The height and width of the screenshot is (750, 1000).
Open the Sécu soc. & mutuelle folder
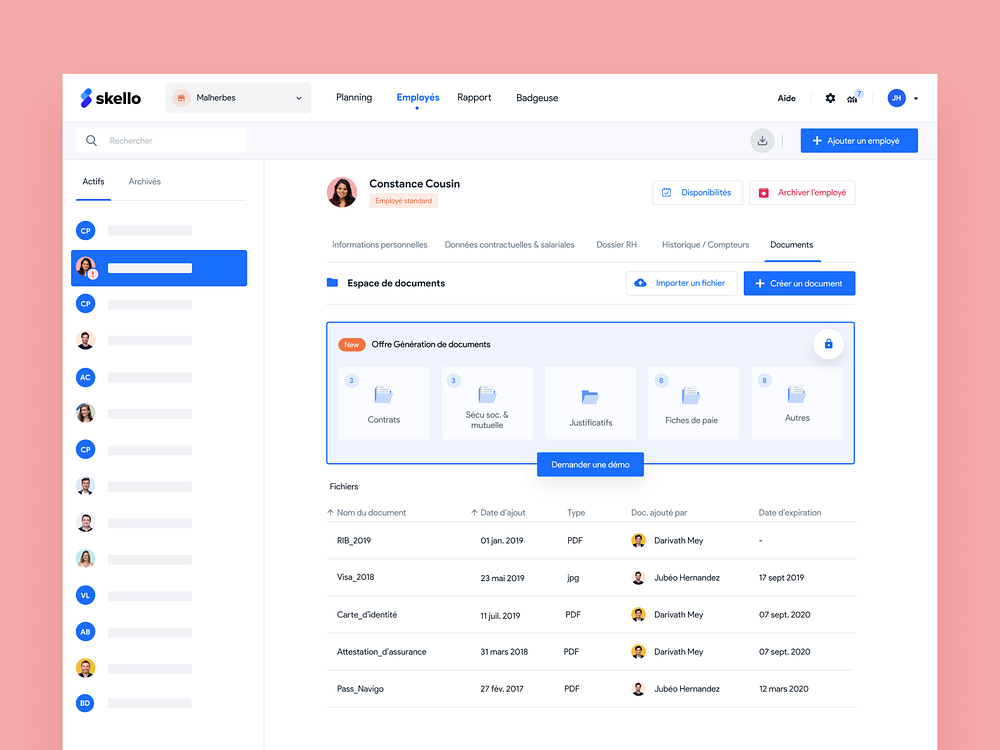pyautogui.click(x=487, y=402)
